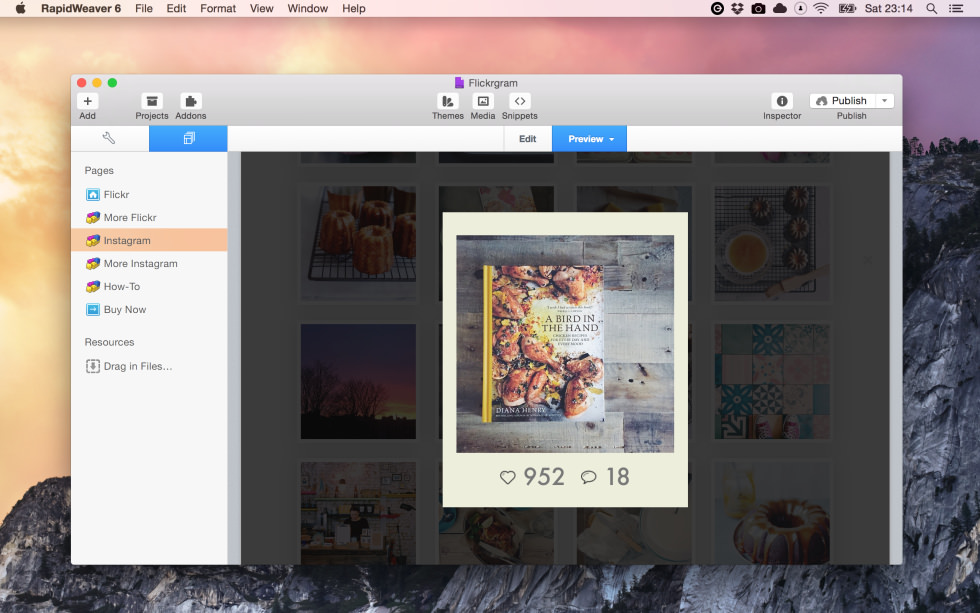This screenshot has height=613, width=980.
Task: Open the RapidWeaver 6 menu
Action: click(81, 8)
